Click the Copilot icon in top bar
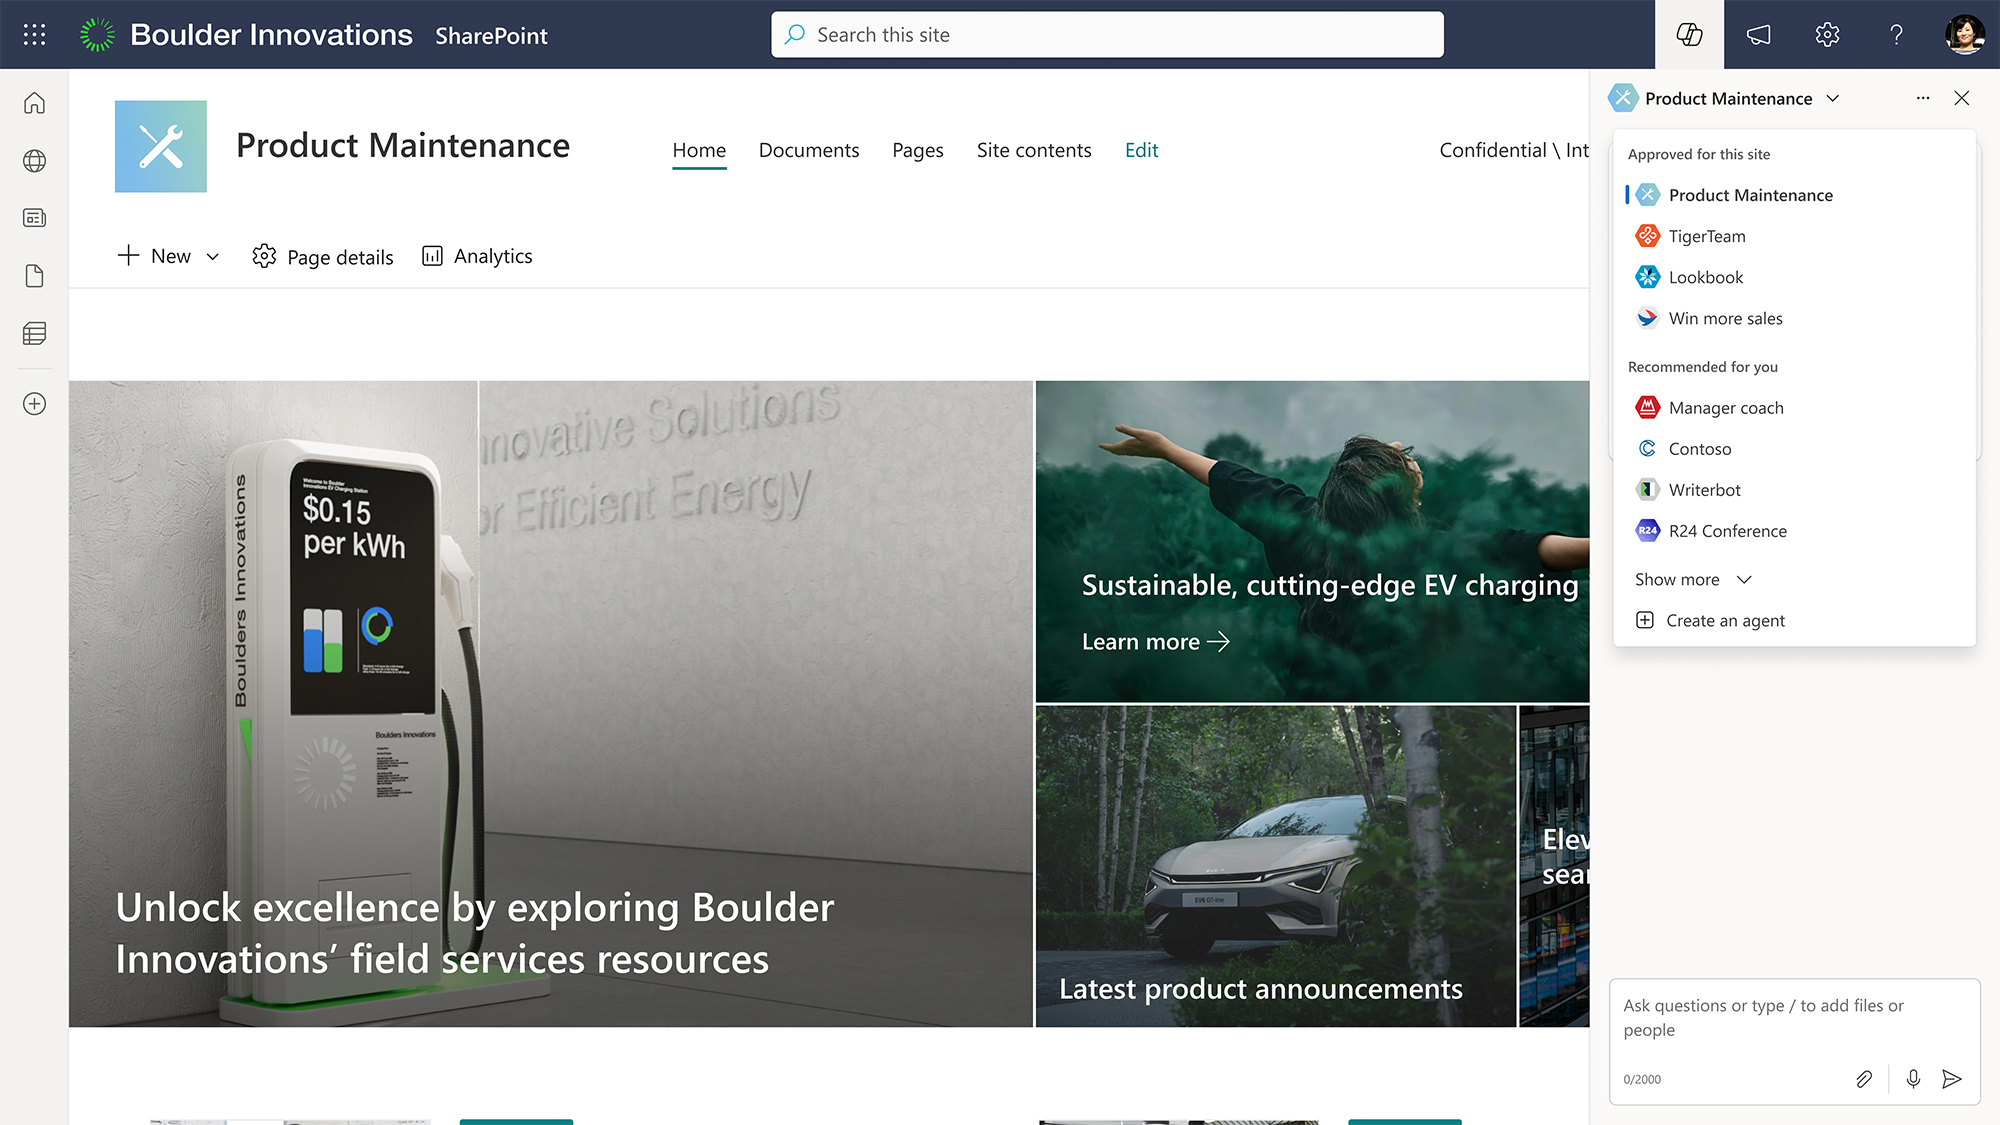The image size is (2000, 1125). (1689, 35)
